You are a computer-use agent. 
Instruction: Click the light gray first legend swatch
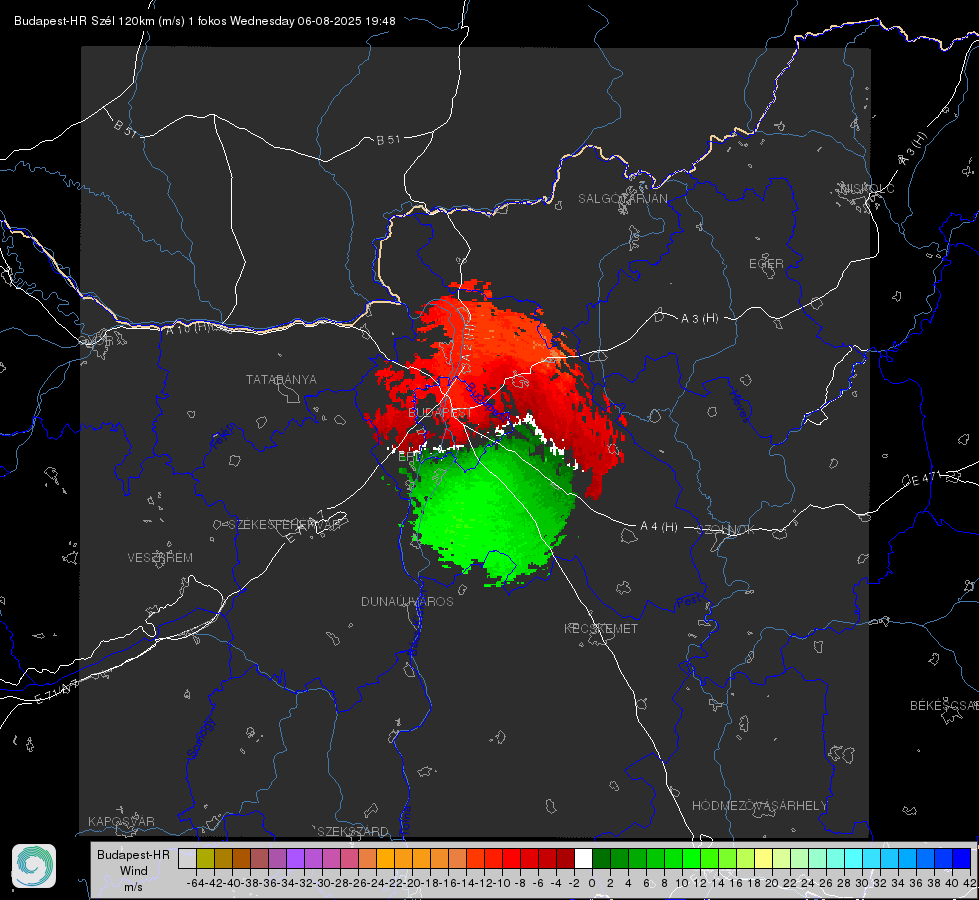click(x=187, y=858)
